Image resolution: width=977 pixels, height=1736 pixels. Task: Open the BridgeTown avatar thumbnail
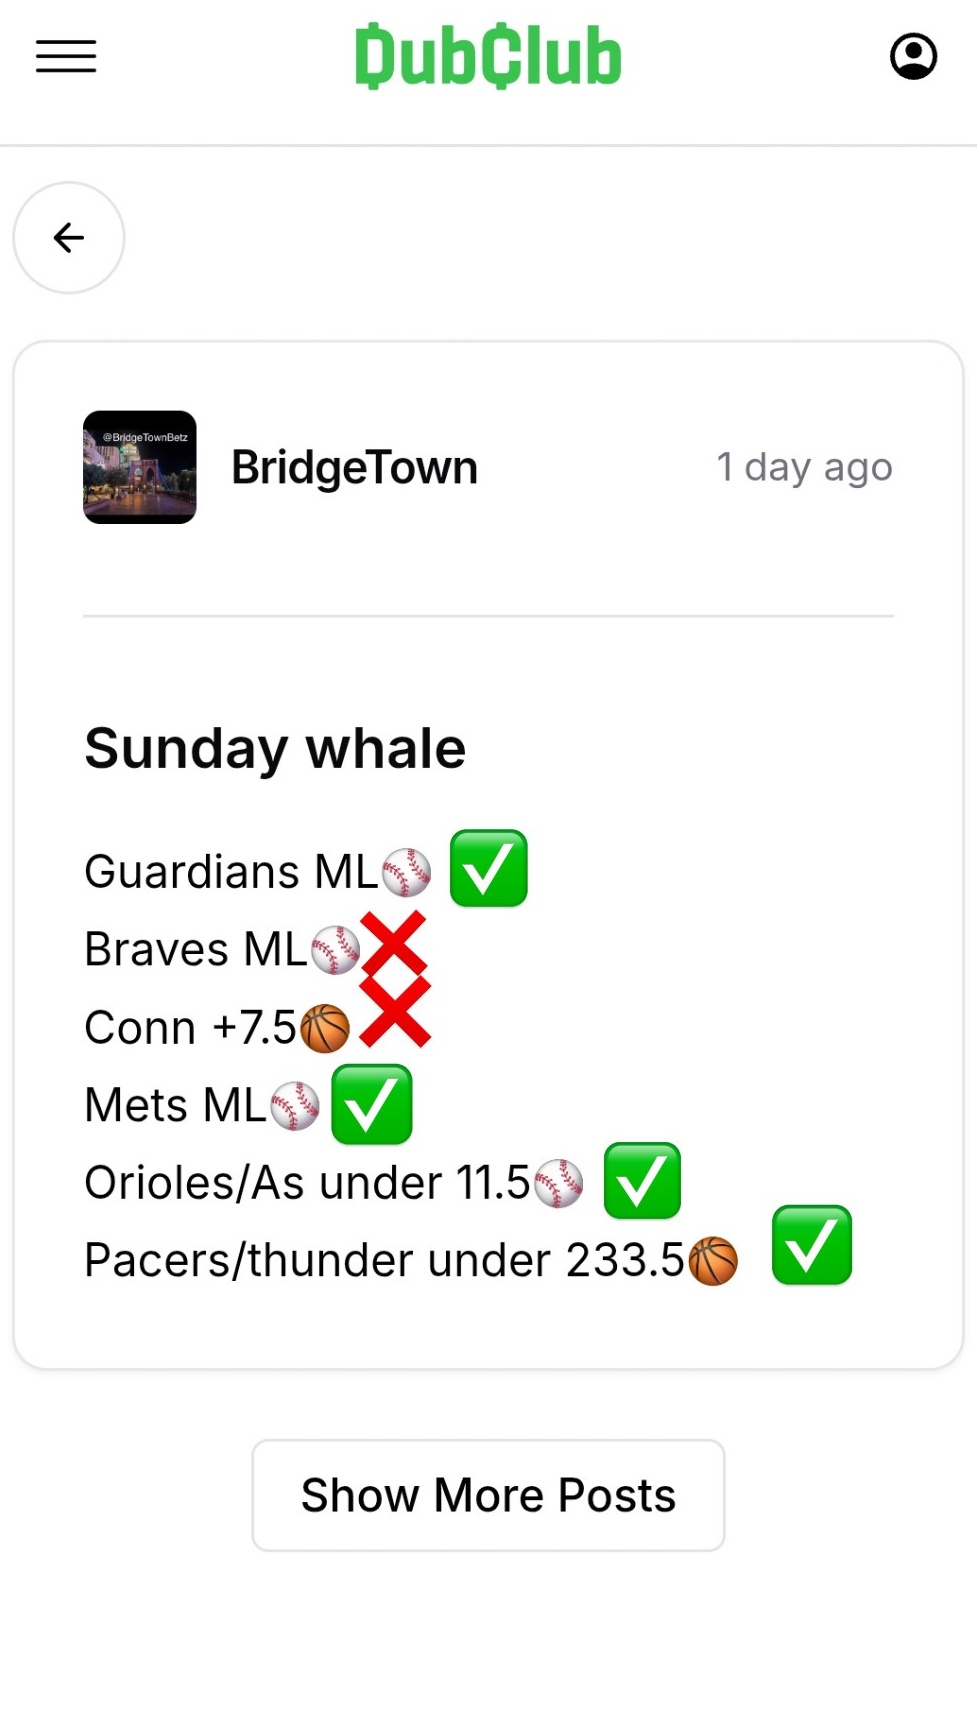tap(140, 467)
